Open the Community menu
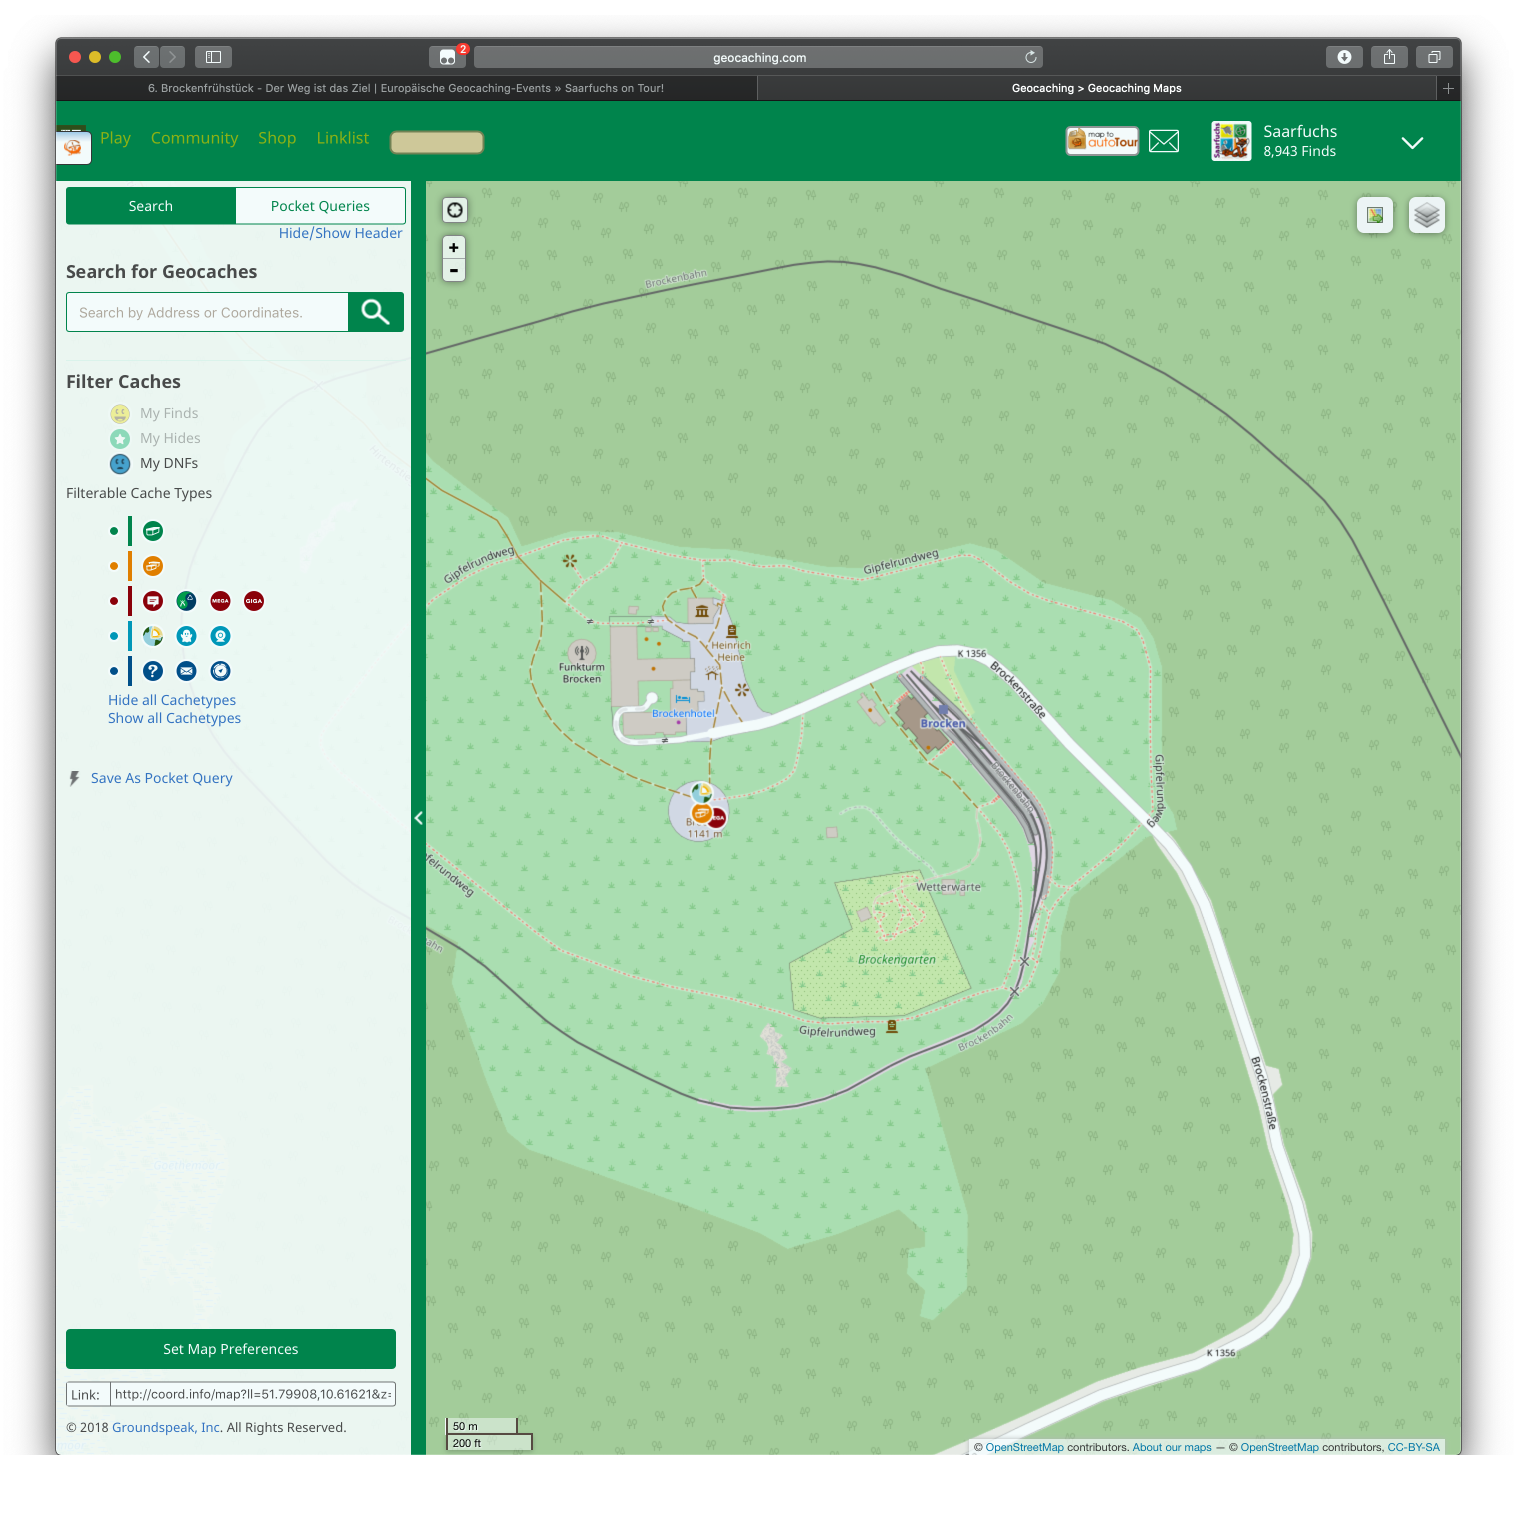 [x=194, y=138]
